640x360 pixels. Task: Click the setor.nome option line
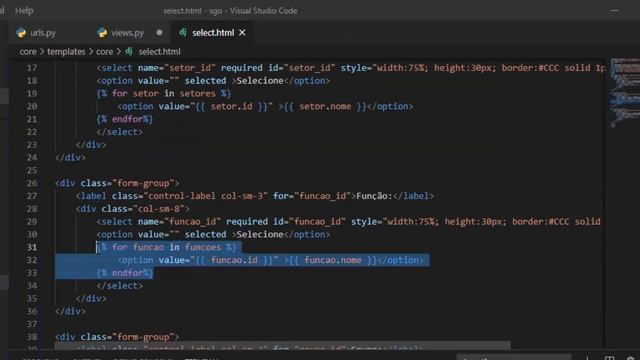(x=265, y=106)
